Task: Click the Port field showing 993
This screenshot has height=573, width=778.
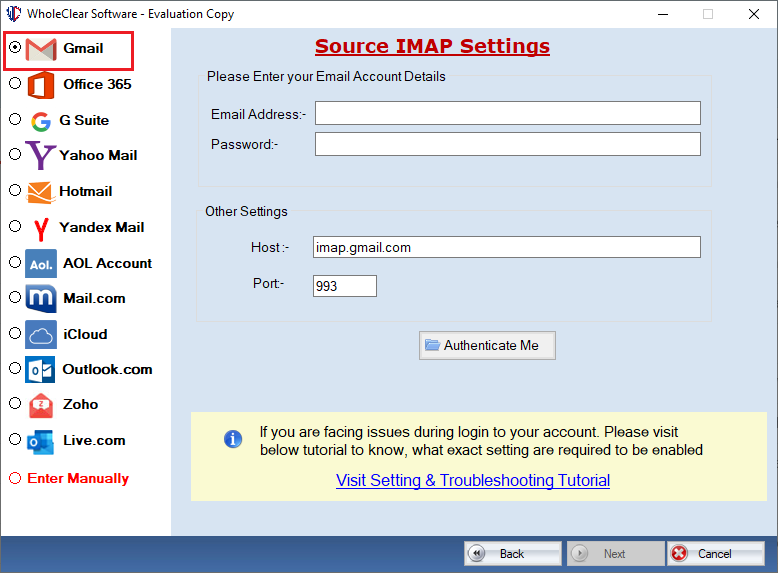Action: (x=345, y=286)
